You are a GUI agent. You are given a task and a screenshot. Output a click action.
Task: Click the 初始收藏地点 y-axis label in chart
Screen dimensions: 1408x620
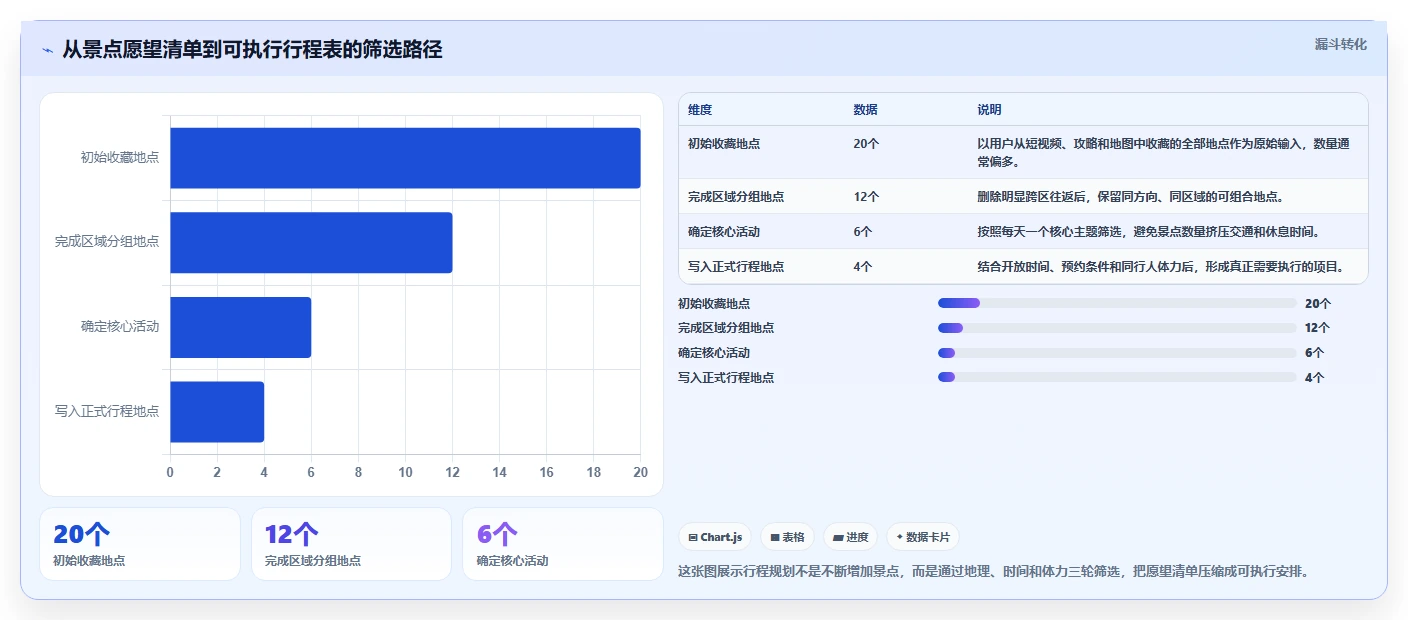tap(120, 158)
